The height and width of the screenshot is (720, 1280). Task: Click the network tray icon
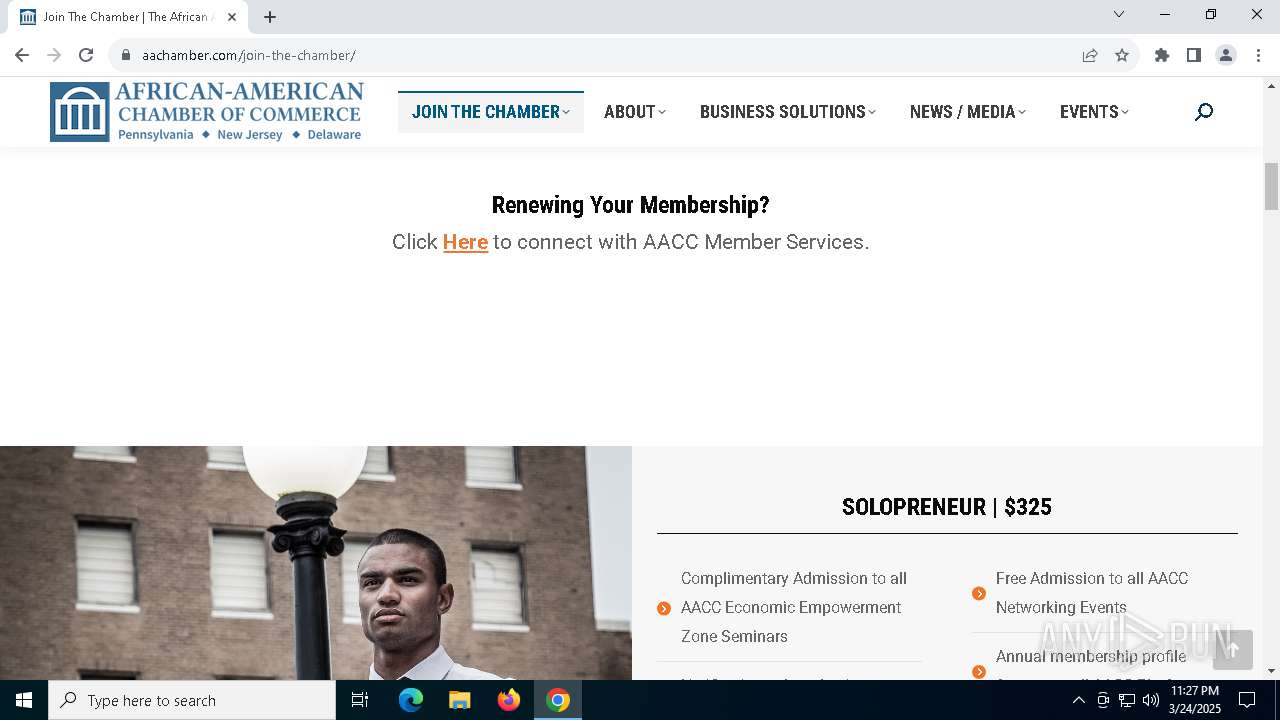(x=1127, y=700)
